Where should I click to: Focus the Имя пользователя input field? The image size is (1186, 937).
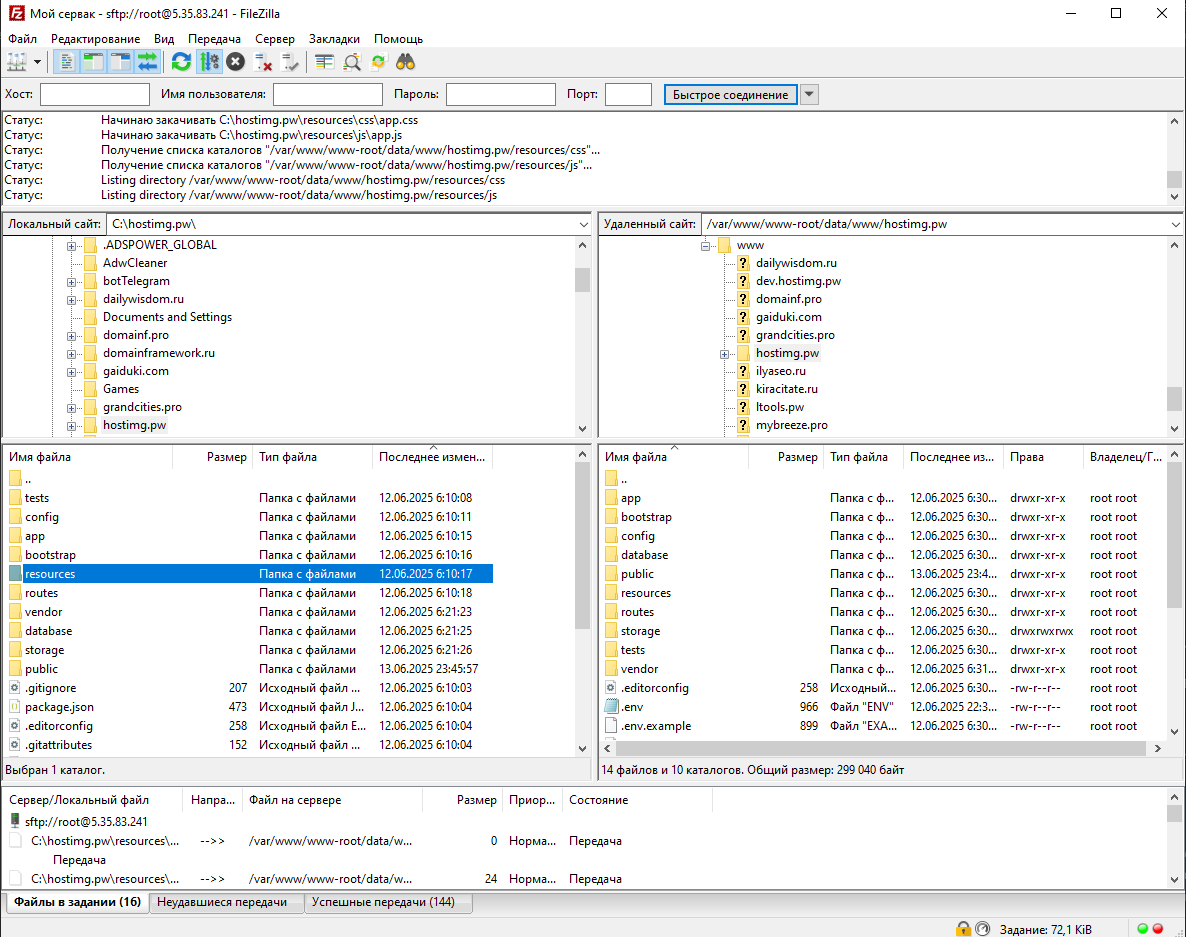(x=328, y=95)
